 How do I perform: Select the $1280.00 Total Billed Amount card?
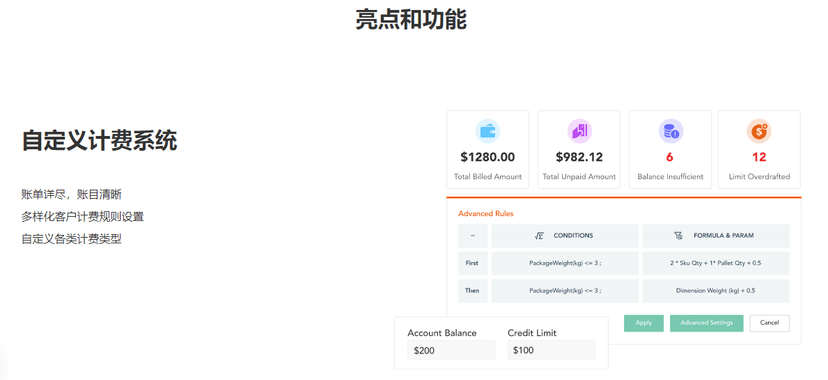click(x=487, y=149)
